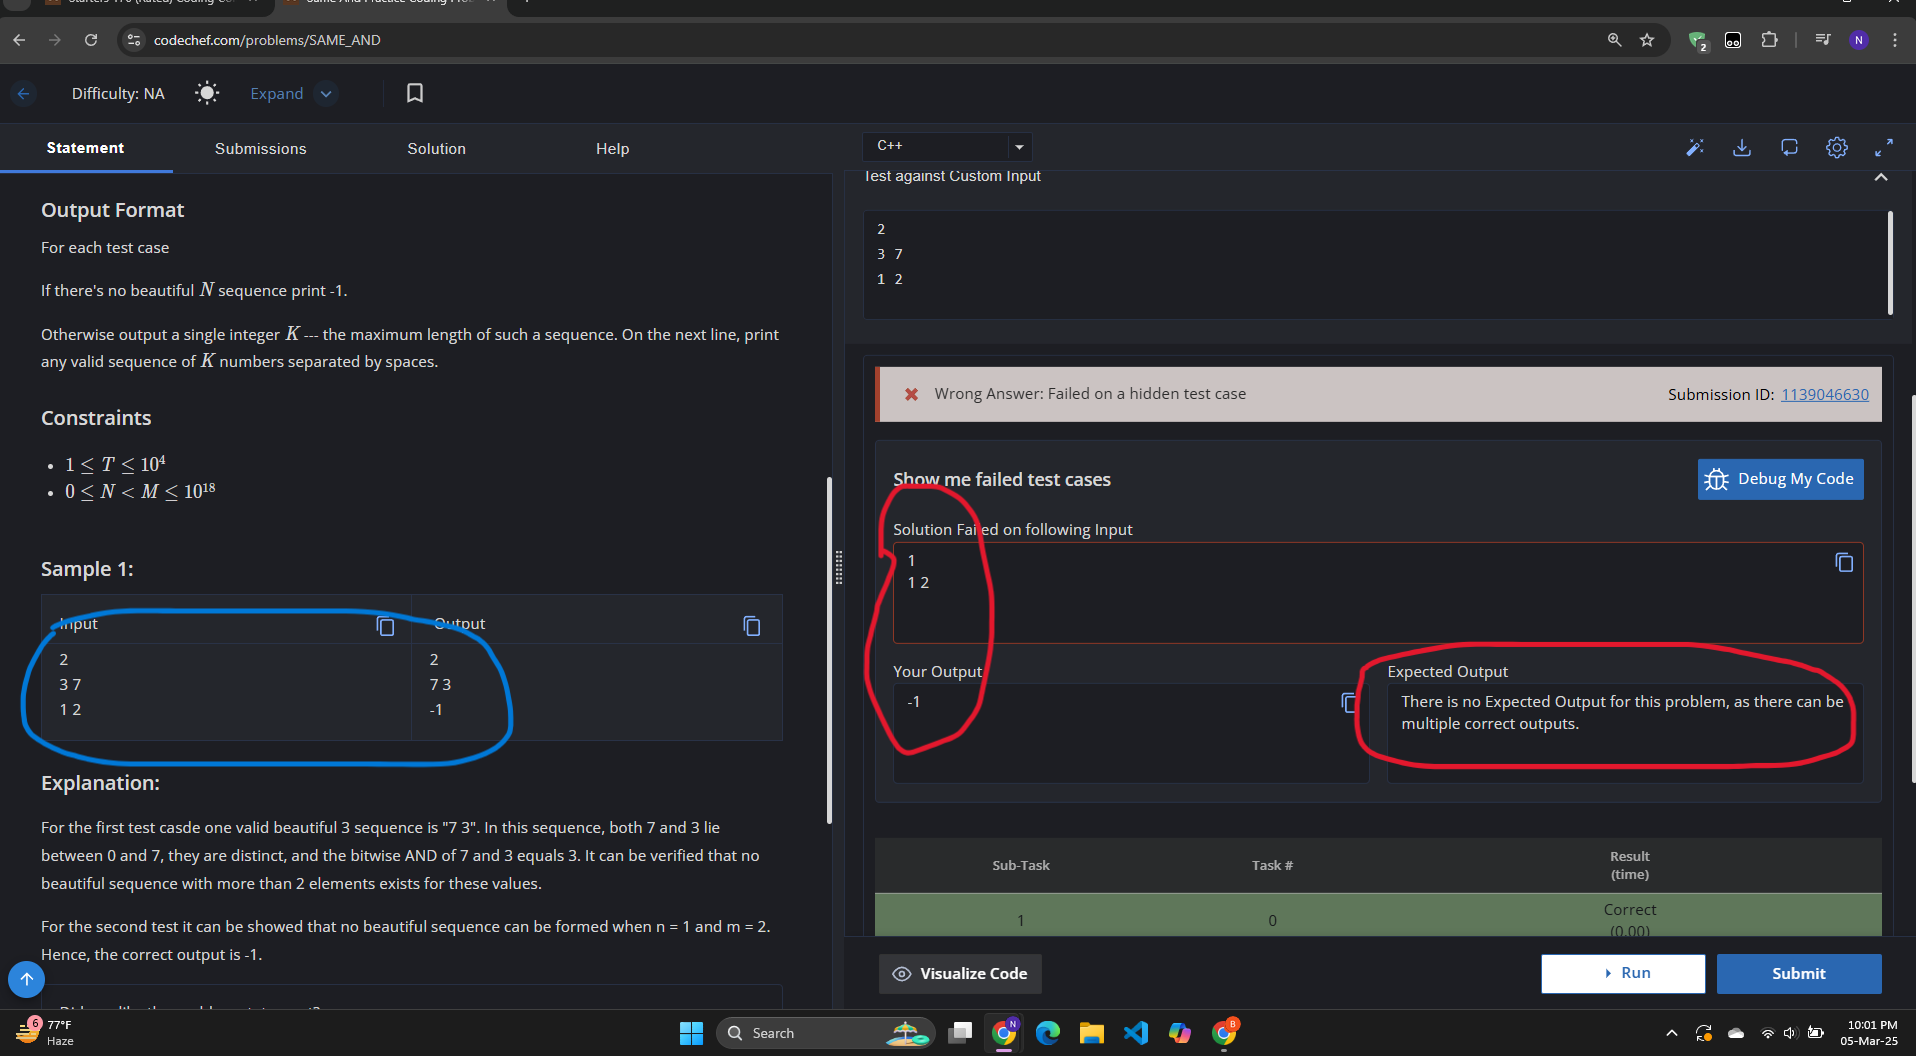Click the Sub-Task column header
This screenshot has height=1056, width=1916.
coord(1020,865)
